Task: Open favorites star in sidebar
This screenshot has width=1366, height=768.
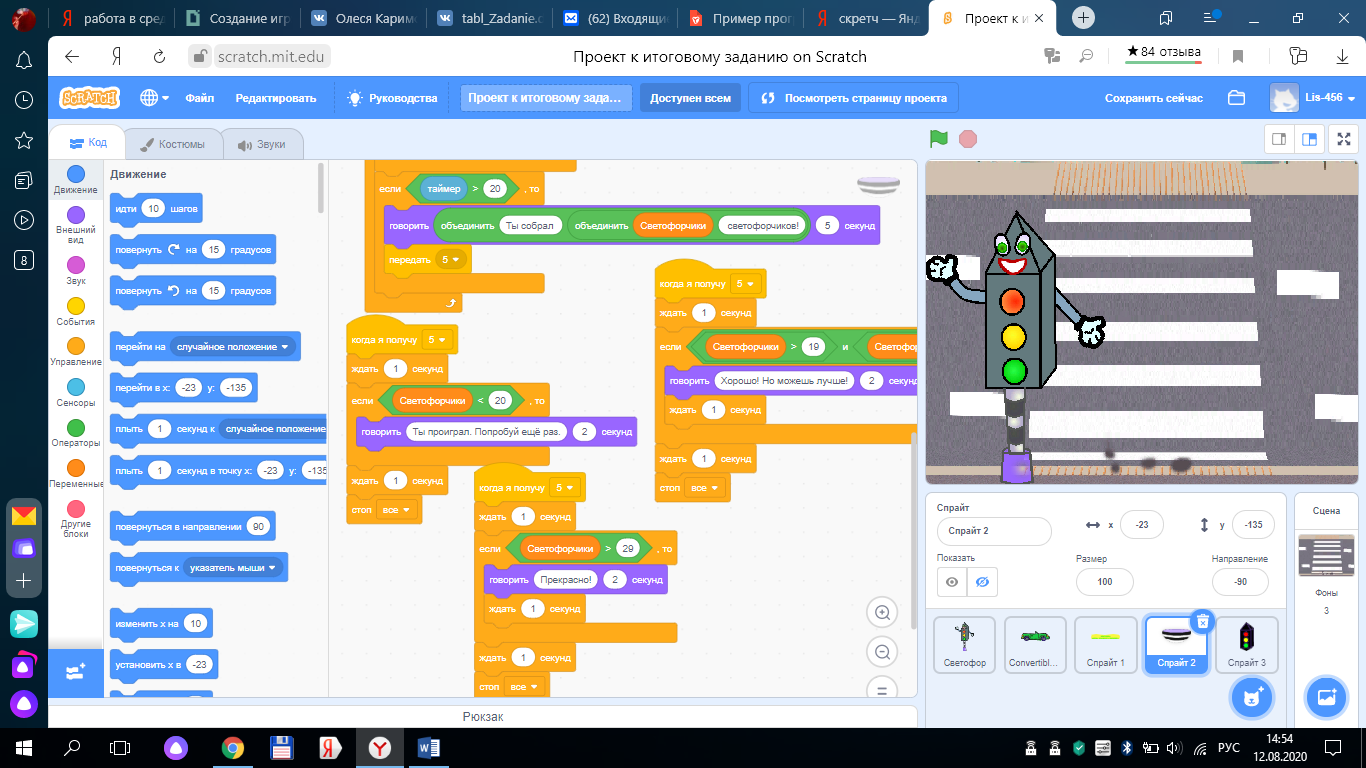Action: [x=24, y=140]
